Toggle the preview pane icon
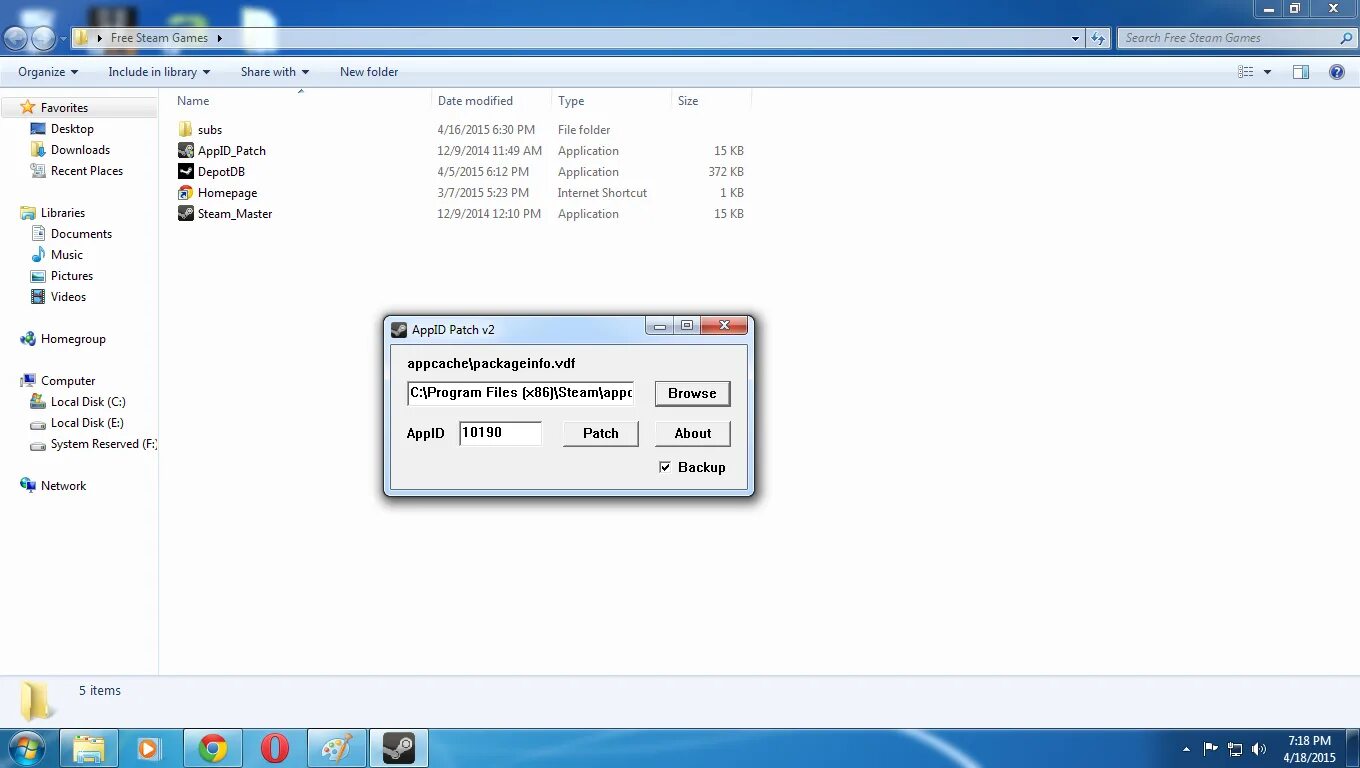This screenshot has width=1360, height=768. click(x=1301, y=72)
